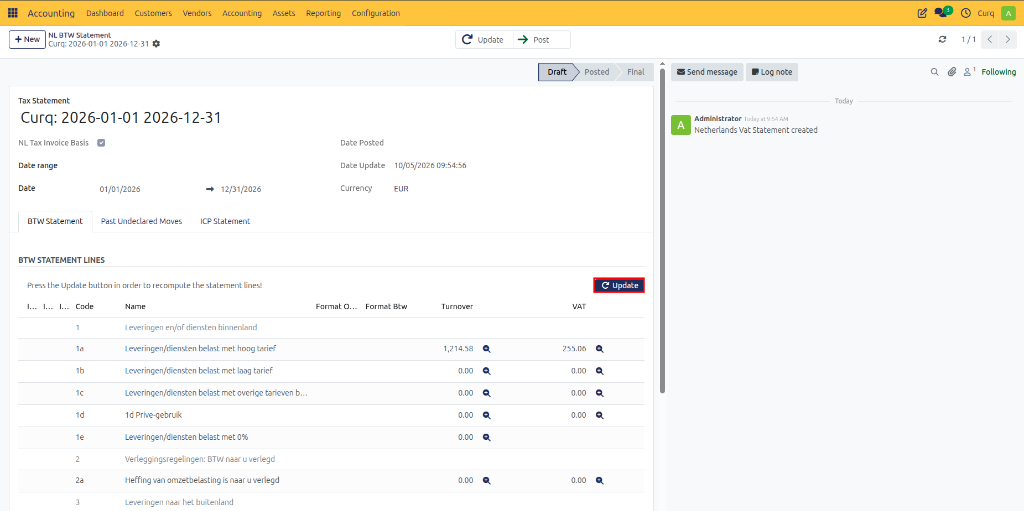Click the Format Btw column header
Image resolution: width=1024 pixels, height=511 pixels.
click(x=387, y=306)
